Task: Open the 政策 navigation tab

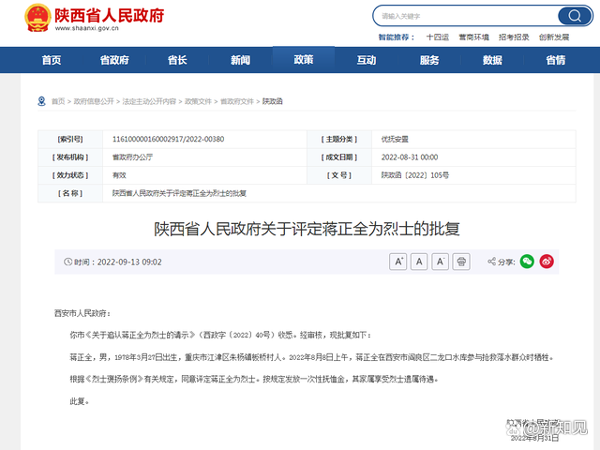Action: [303, 60]
